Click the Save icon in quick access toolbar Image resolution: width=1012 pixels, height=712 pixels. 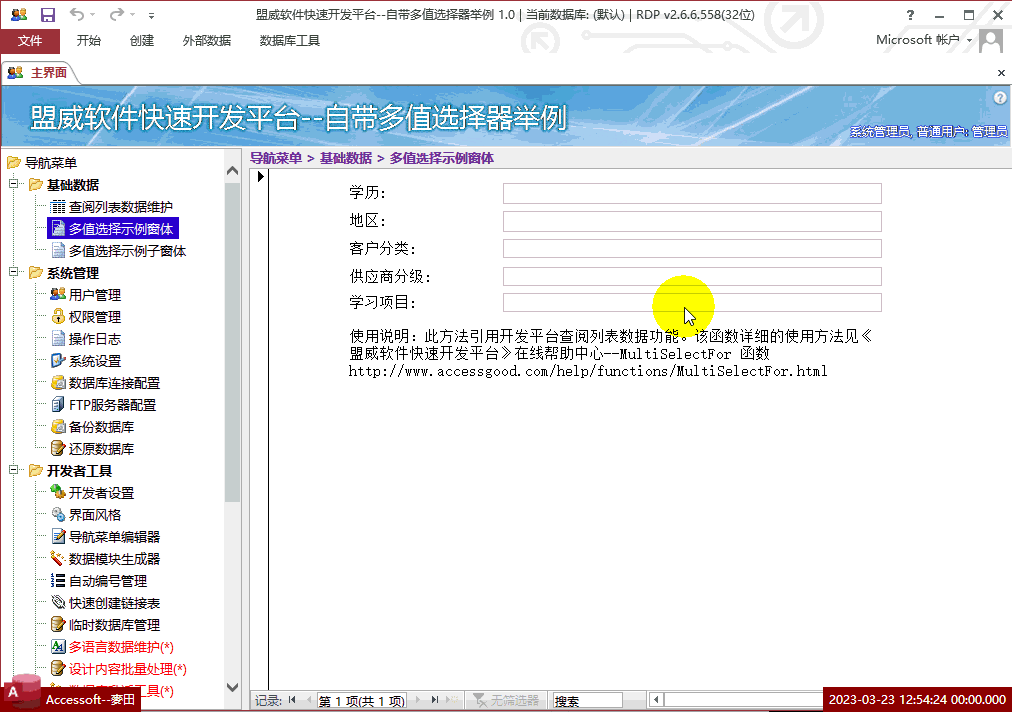[48, 14]
